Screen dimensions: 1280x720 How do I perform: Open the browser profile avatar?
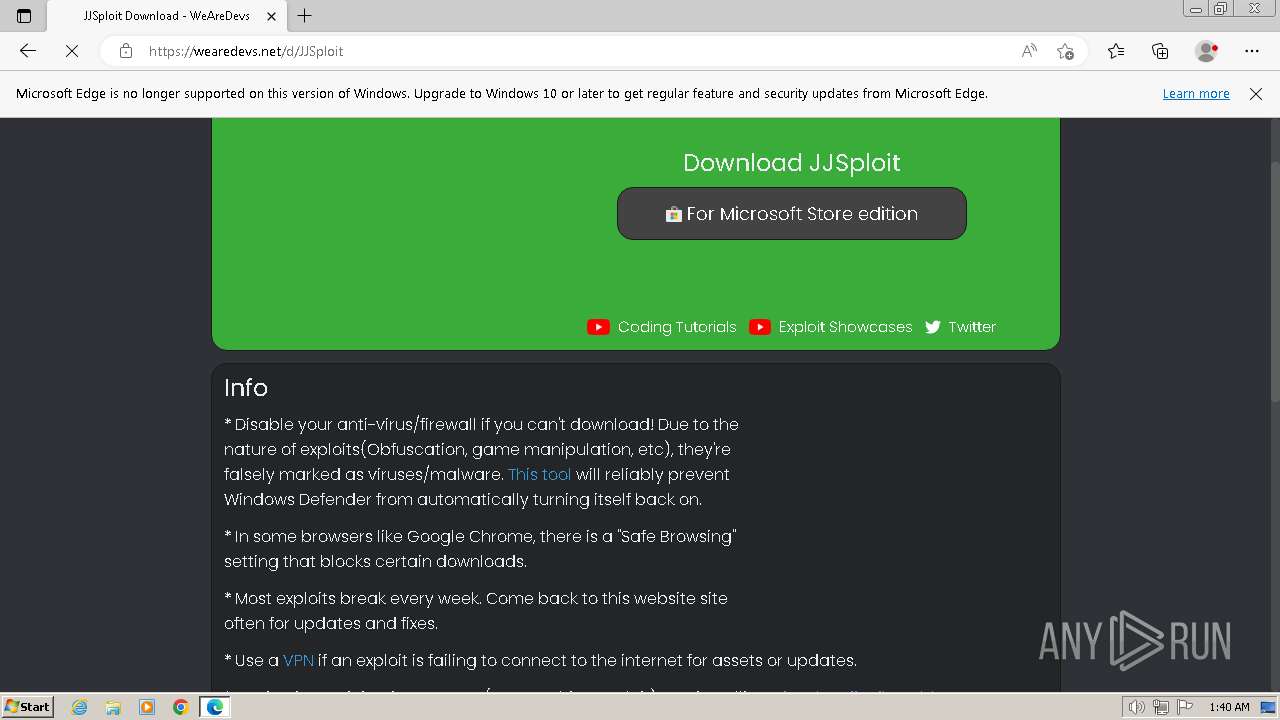[1207, 51]
